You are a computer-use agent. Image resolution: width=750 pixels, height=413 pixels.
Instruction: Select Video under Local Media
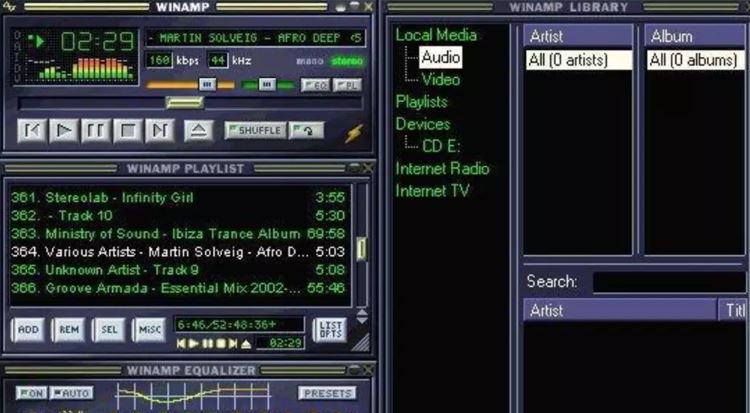(441, 79)
